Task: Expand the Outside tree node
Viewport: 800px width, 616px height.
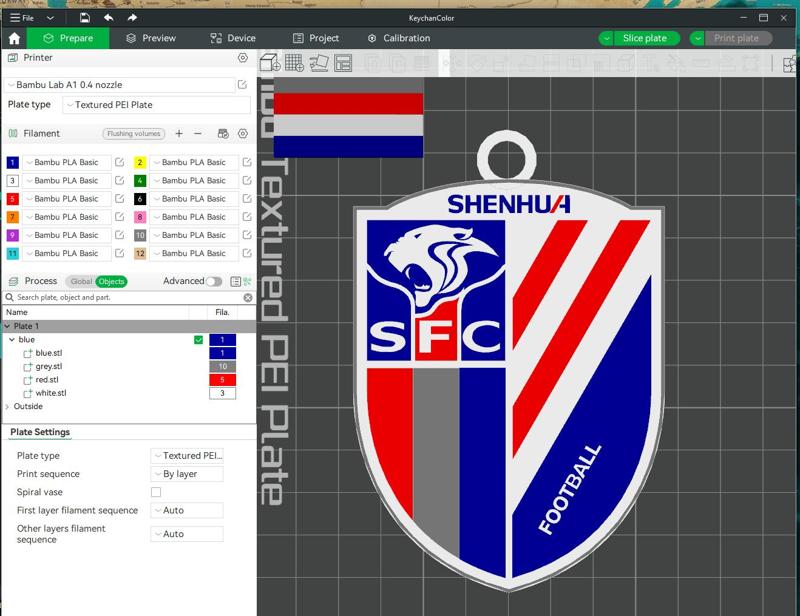Action: click(7, 407)
